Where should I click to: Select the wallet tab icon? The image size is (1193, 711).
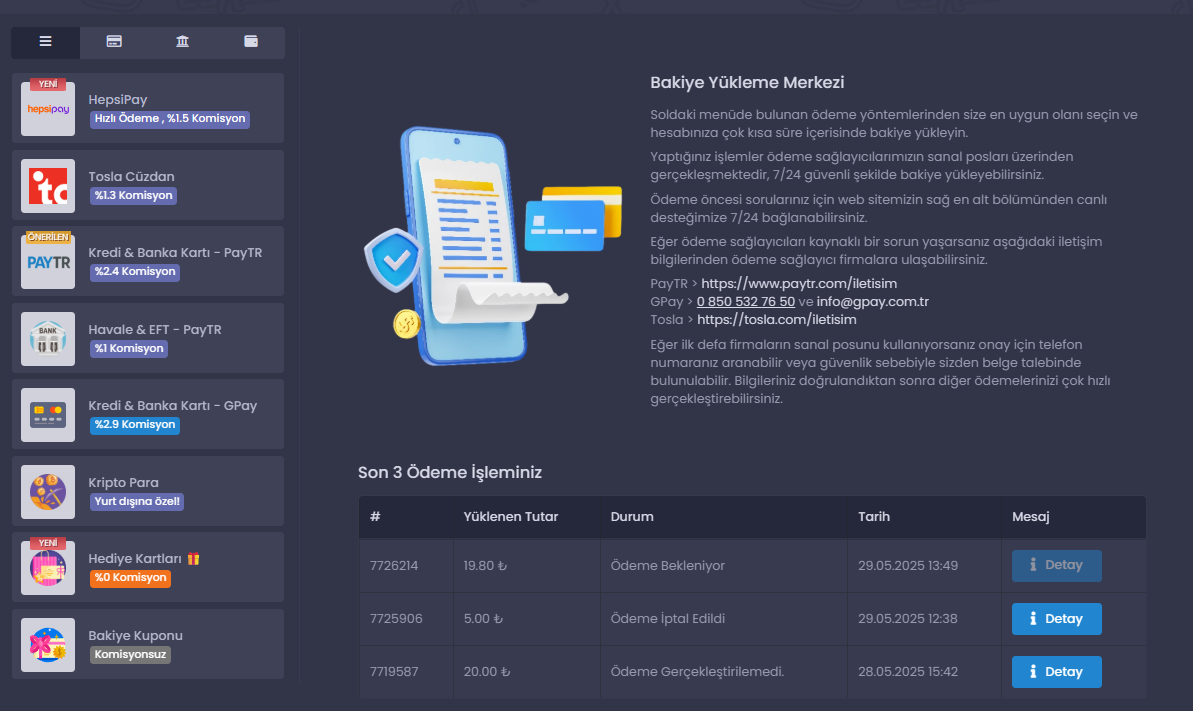251,42
